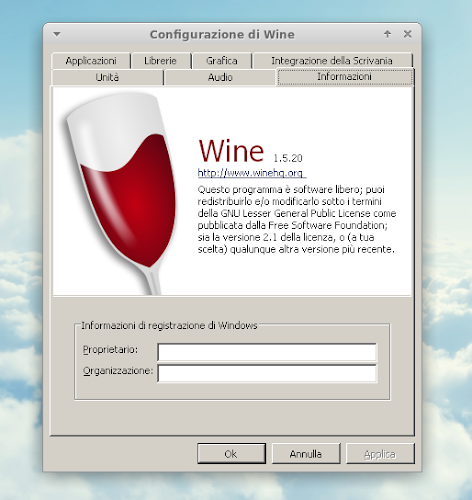This screenshot has width=472, height=500.
Task: Switch to the Audio tab
Action: pyautogui.click(x=220, y=77)
